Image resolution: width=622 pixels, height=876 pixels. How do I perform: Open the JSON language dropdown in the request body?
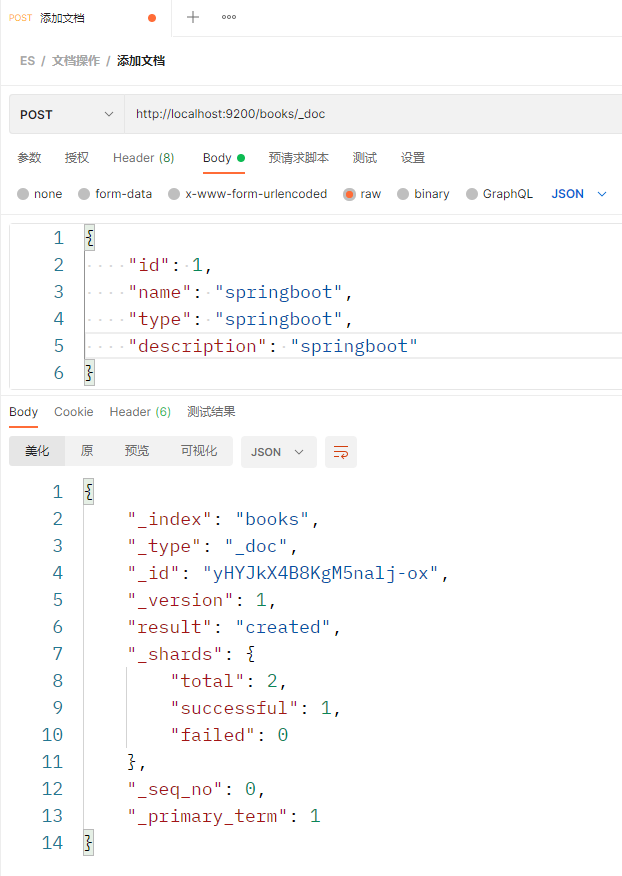[x=578, y=194]
